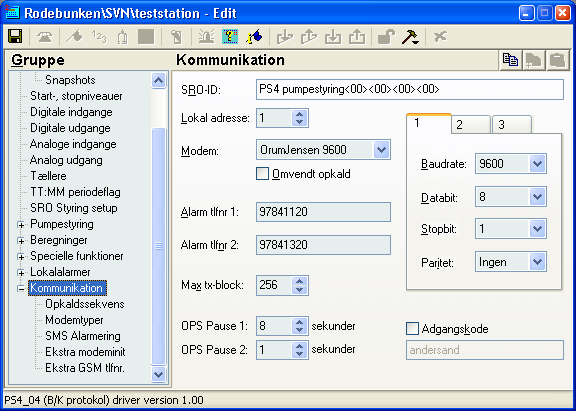Click the tree scrollbar up arrow
Image resolution: width=576 pixels, height=411 pixels.
pos(158,80)
